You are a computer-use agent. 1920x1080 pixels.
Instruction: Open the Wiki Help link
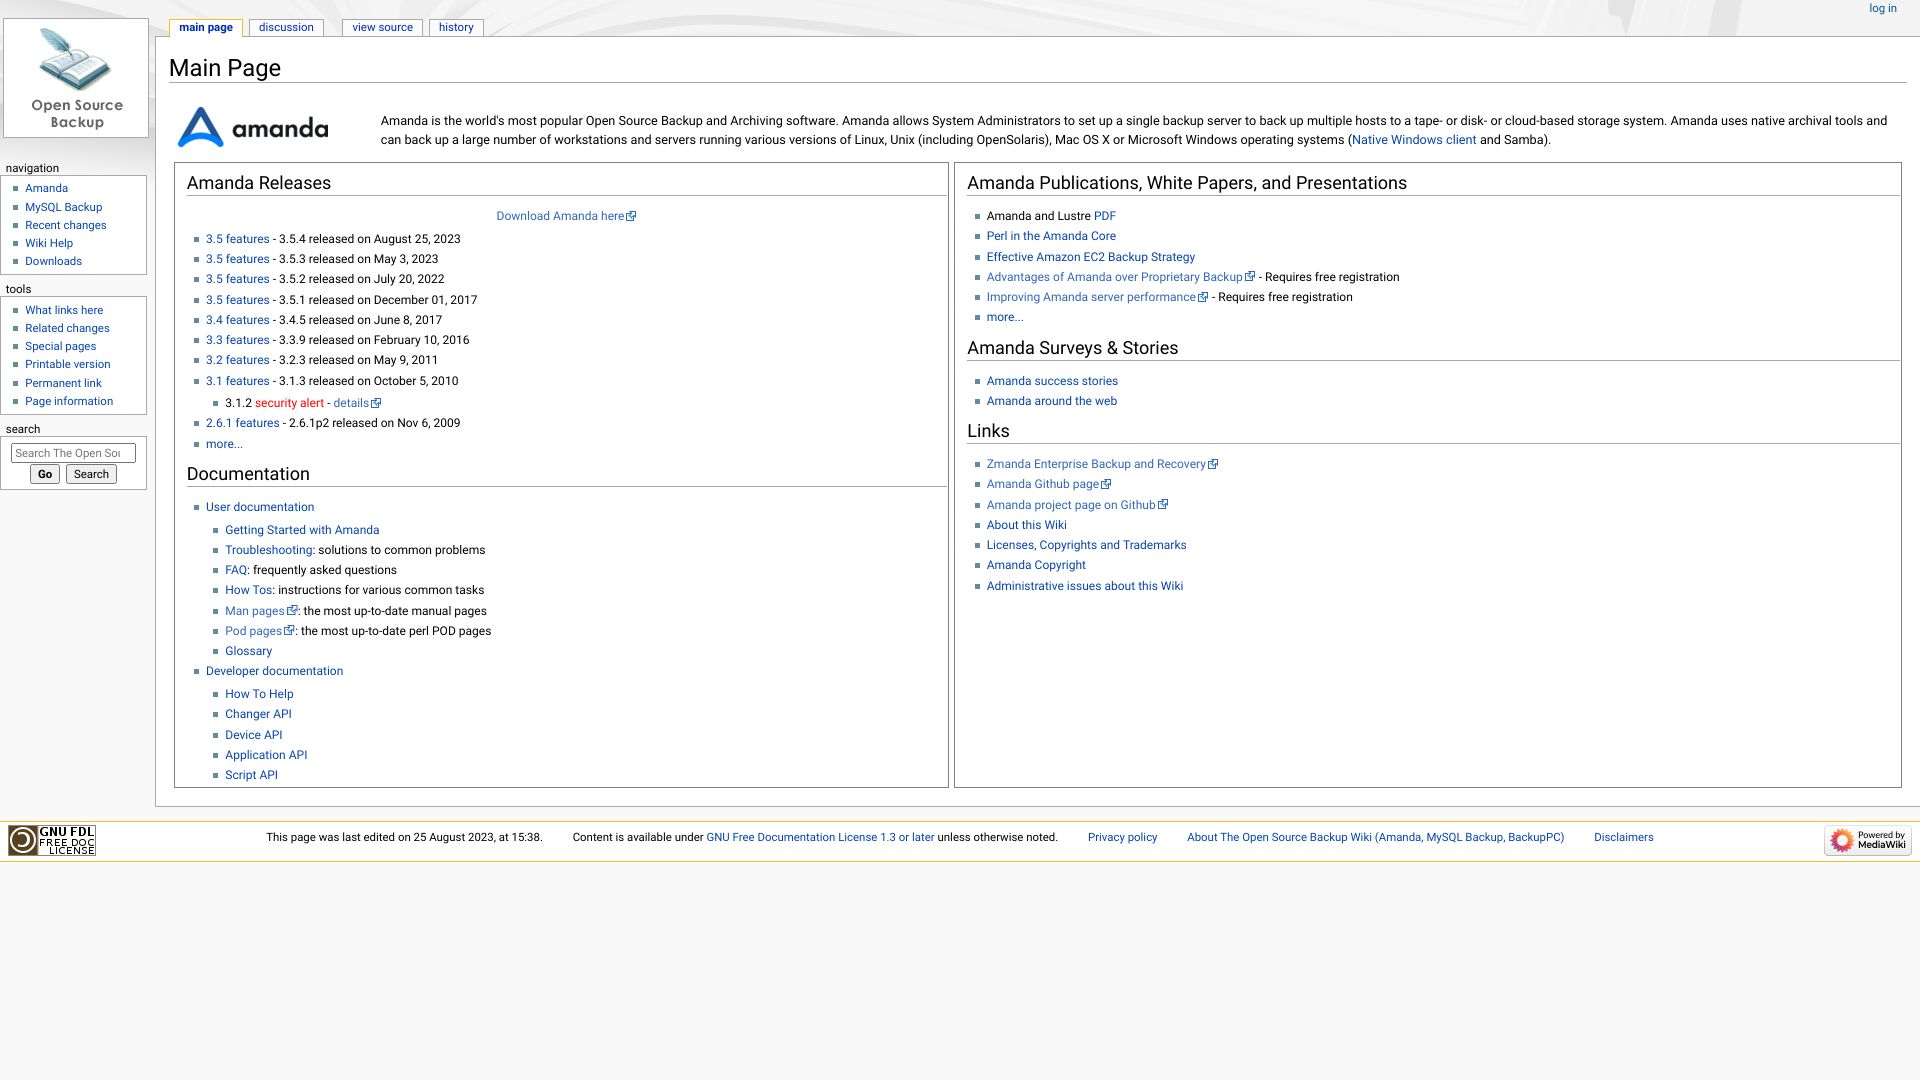pos(49,244)
